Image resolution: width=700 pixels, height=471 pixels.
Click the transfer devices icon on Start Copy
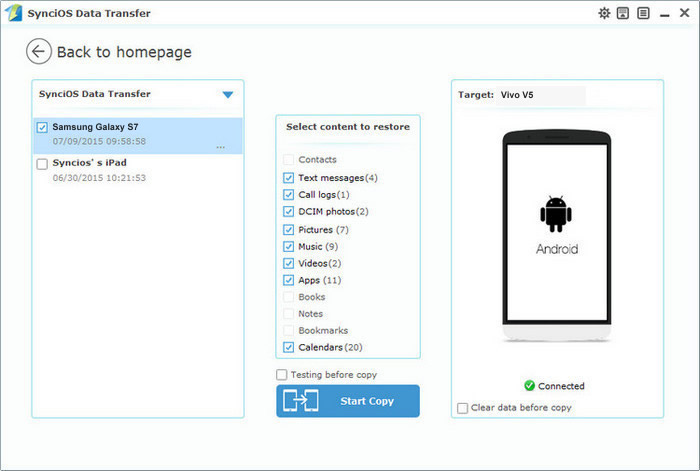(x=300, y=401)
